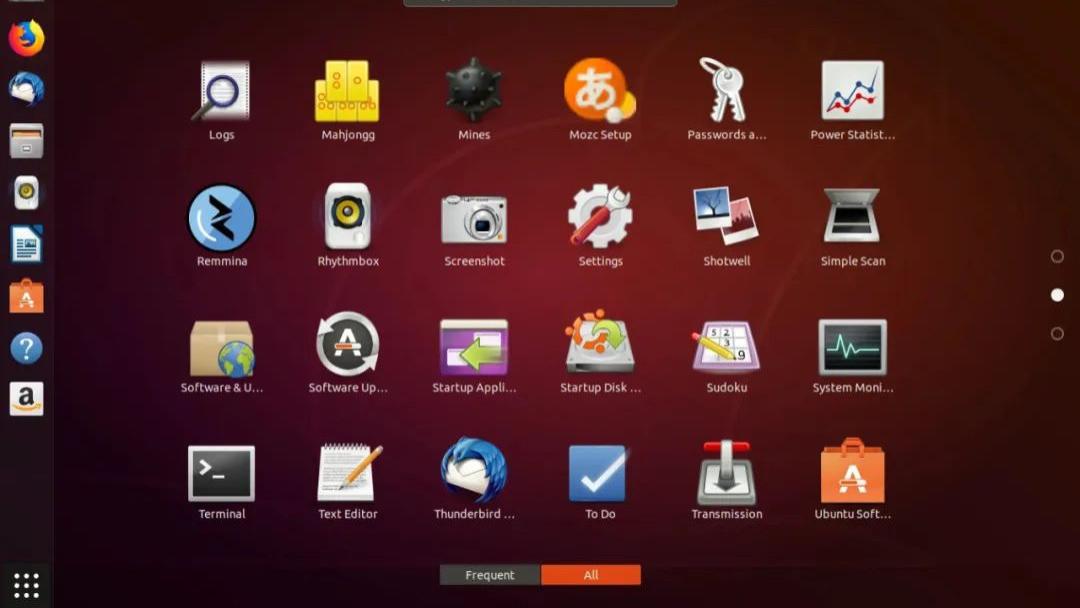Go to the first app page indicator
The height and width of the screenshot is (608, 1080).
[x=1057, y=256]
